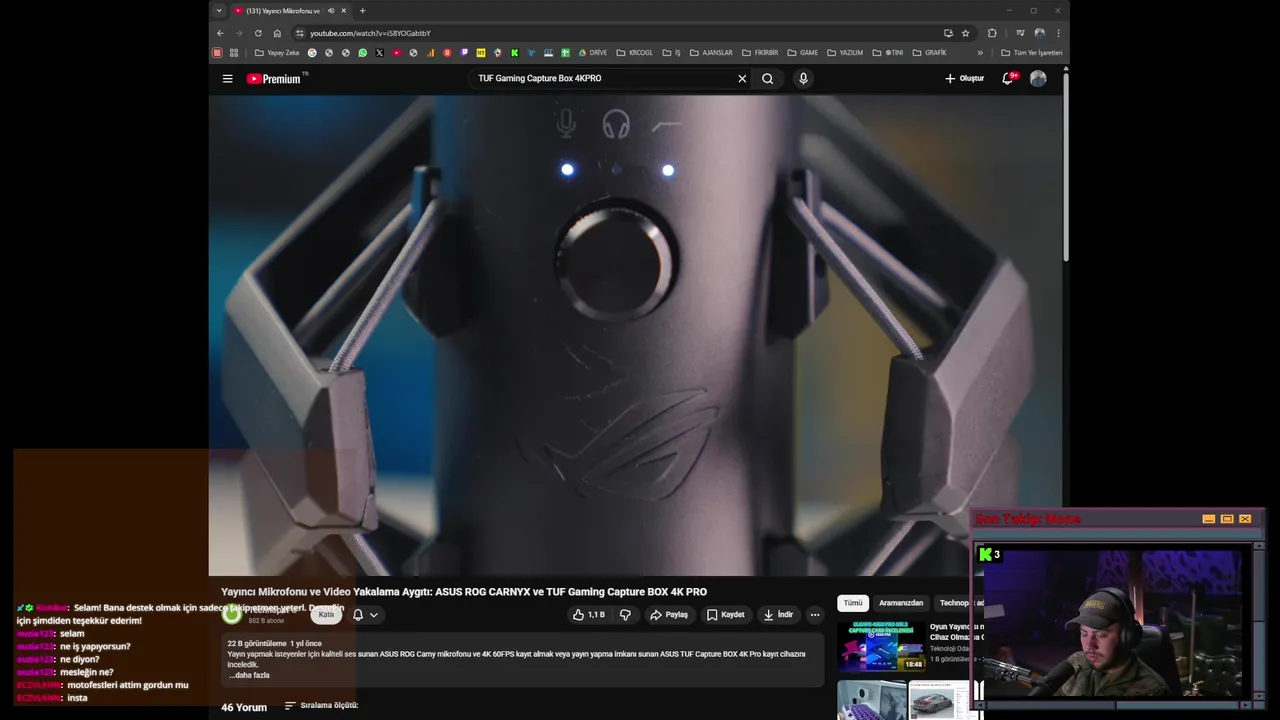
Task: Open the Chrome tab search dropdown
Action: (x=219, y=11)
